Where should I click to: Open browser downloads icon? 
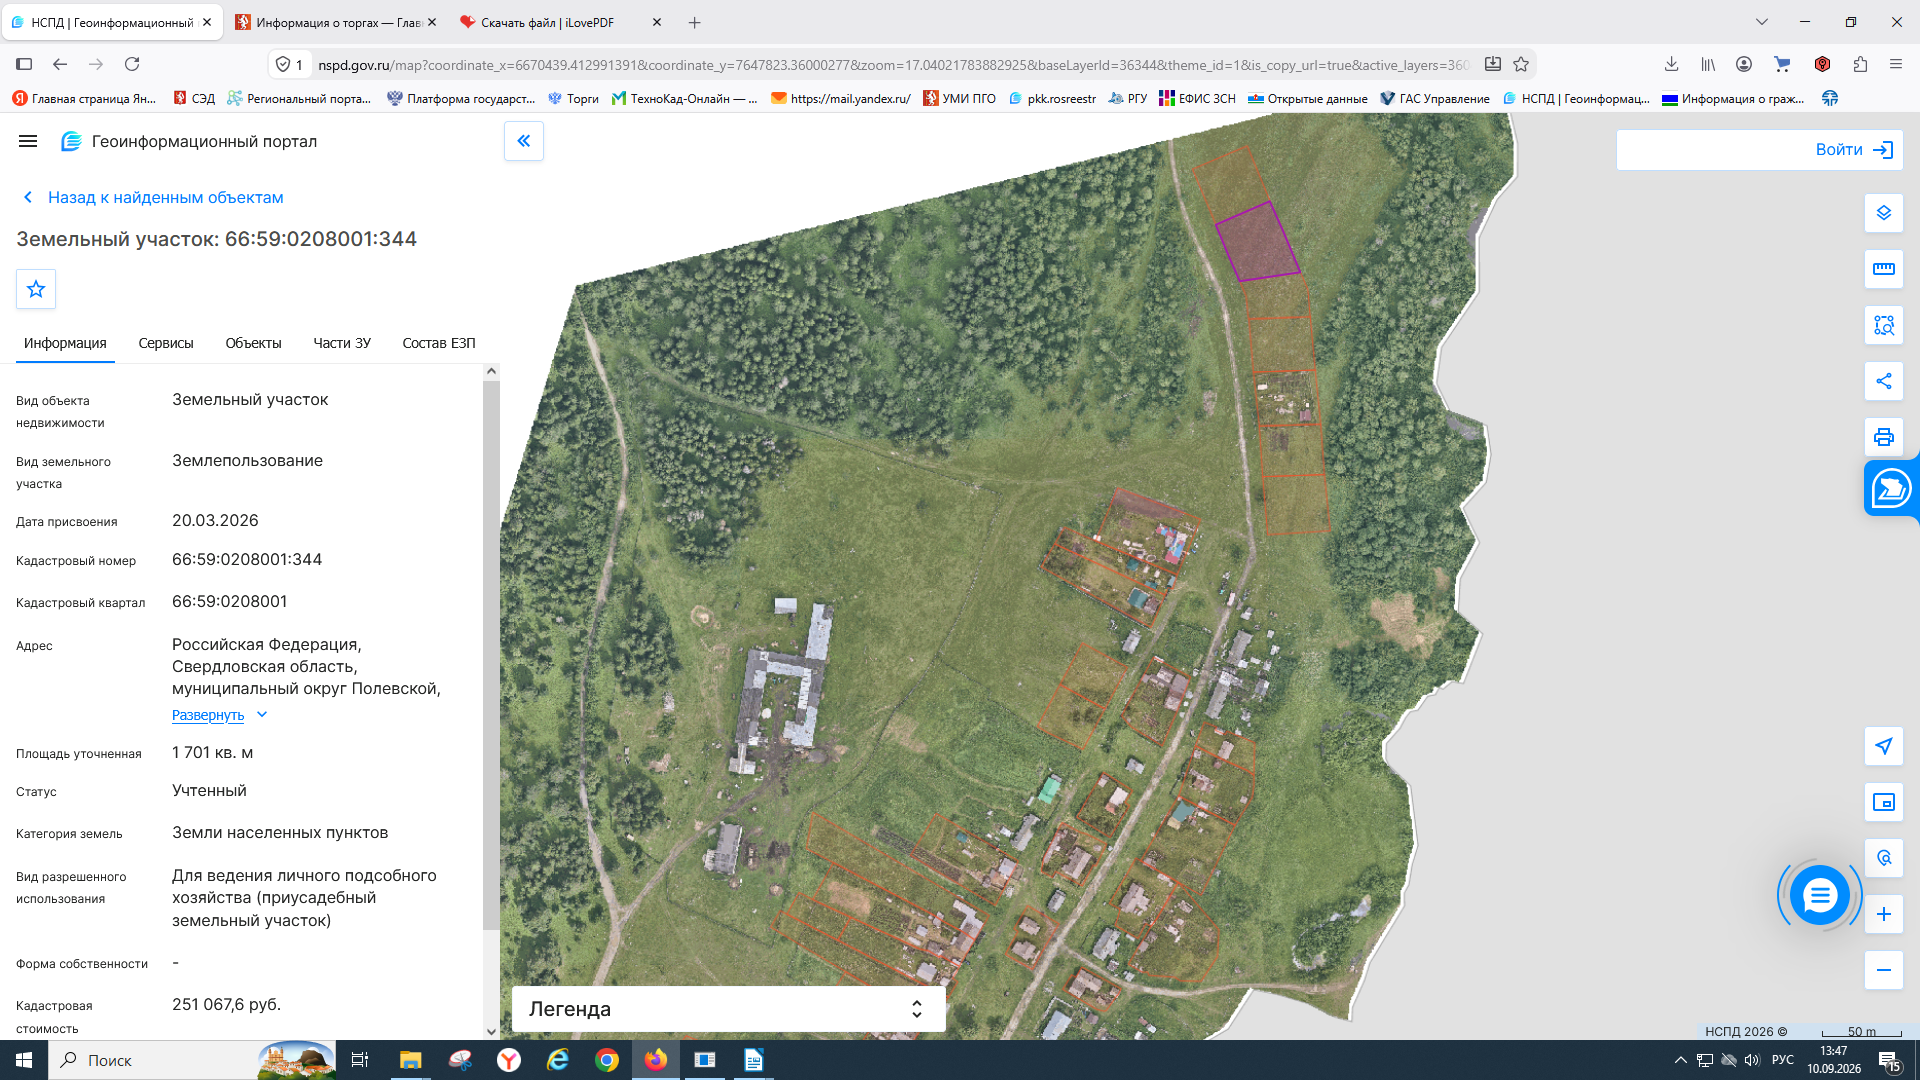coord(1671,64)
